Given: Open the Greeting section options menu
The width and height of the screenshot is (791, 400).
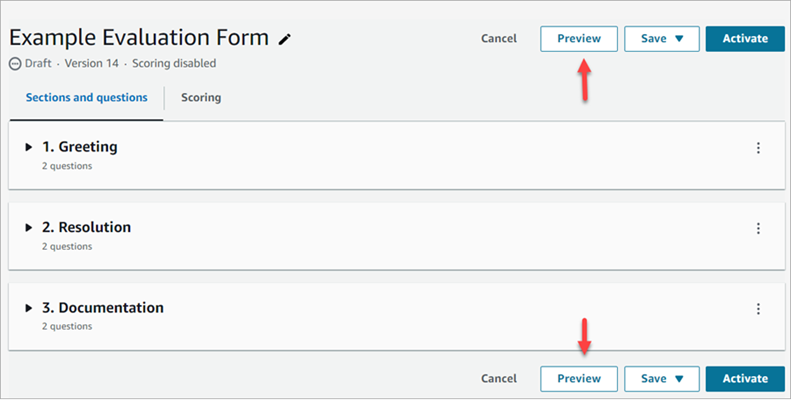Looking at the screenshot, I should [x=758, y=148].
